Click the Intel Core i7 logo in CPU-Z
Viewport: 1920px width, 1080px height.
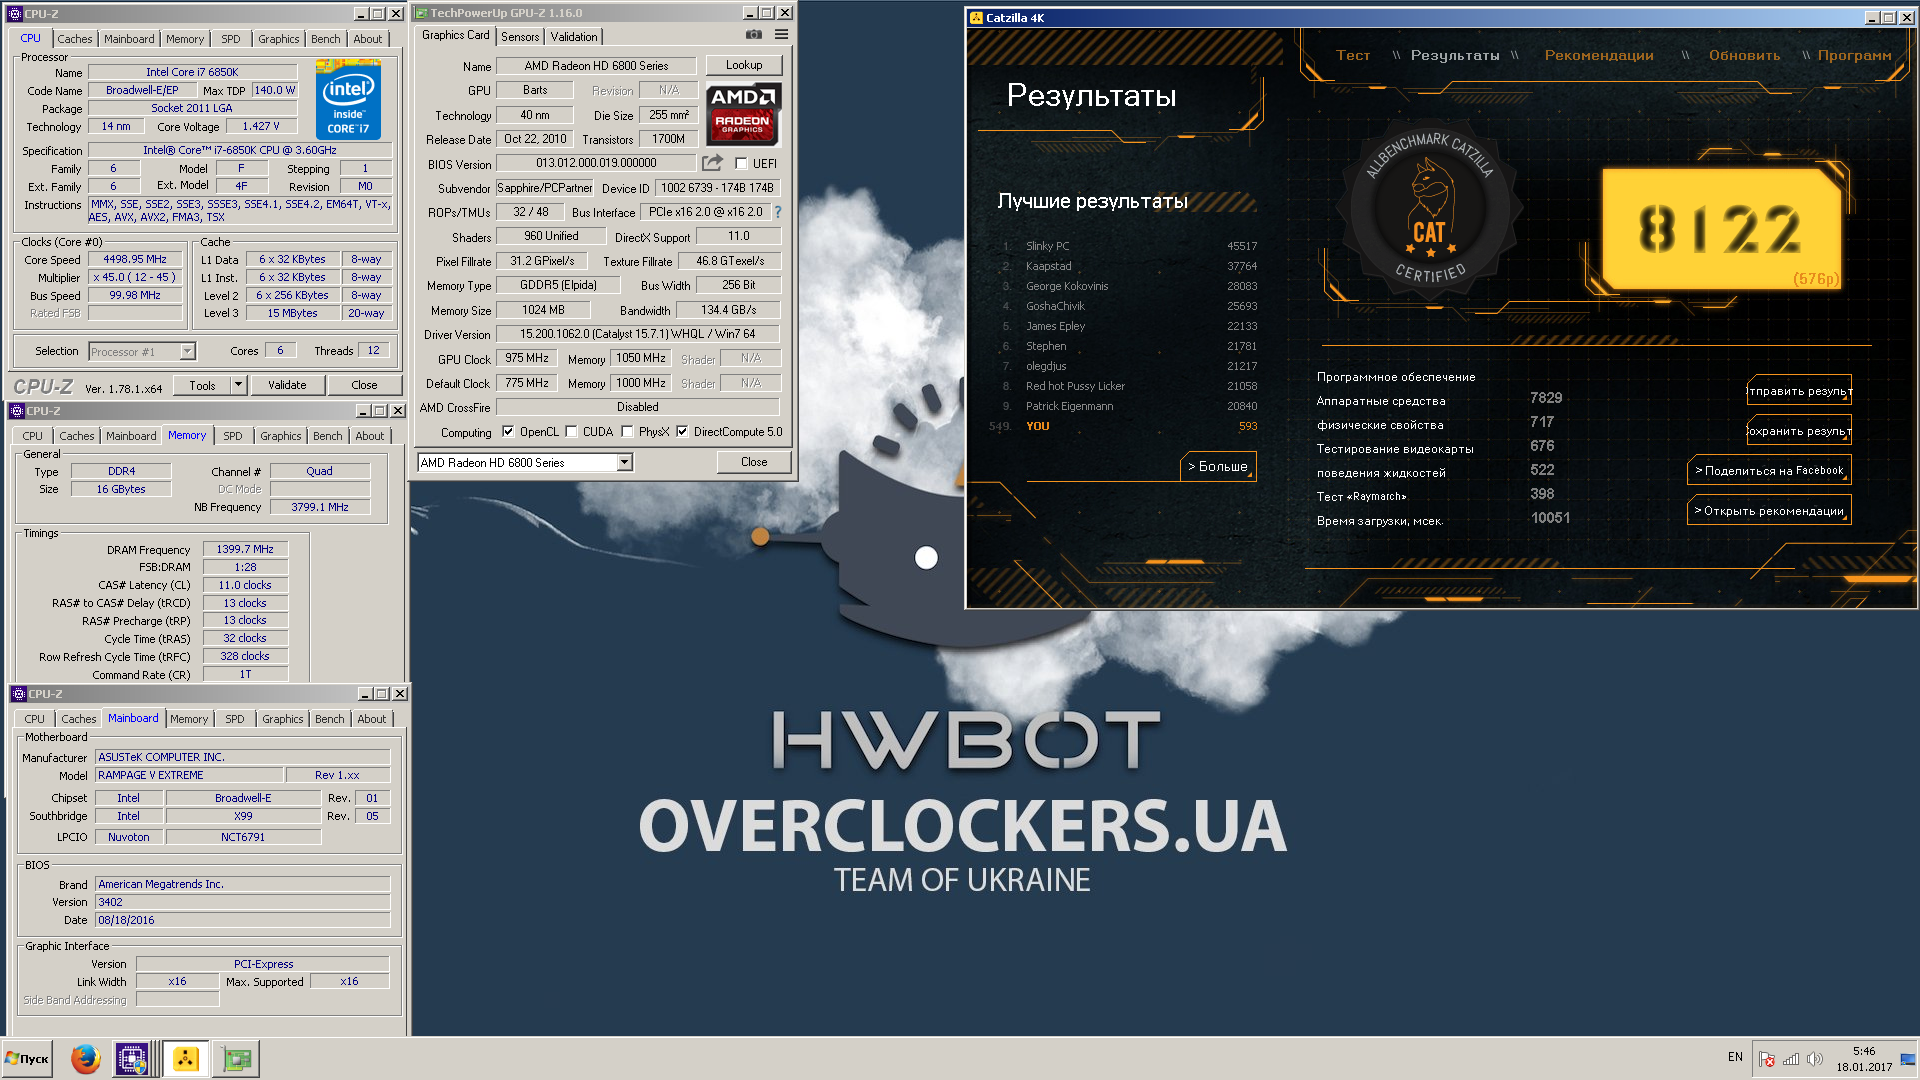pyautogui.click(x=348, y=100)
